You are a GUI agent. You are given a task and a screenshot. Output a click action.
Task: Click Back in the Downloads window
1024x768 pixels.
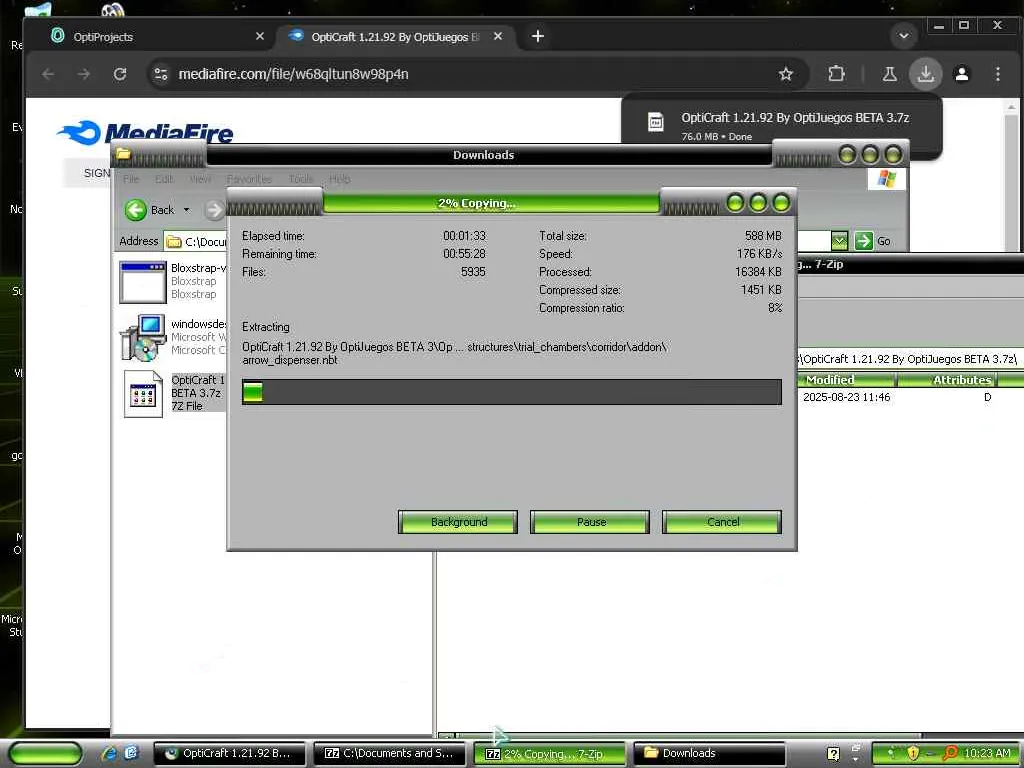coord(149,210)
